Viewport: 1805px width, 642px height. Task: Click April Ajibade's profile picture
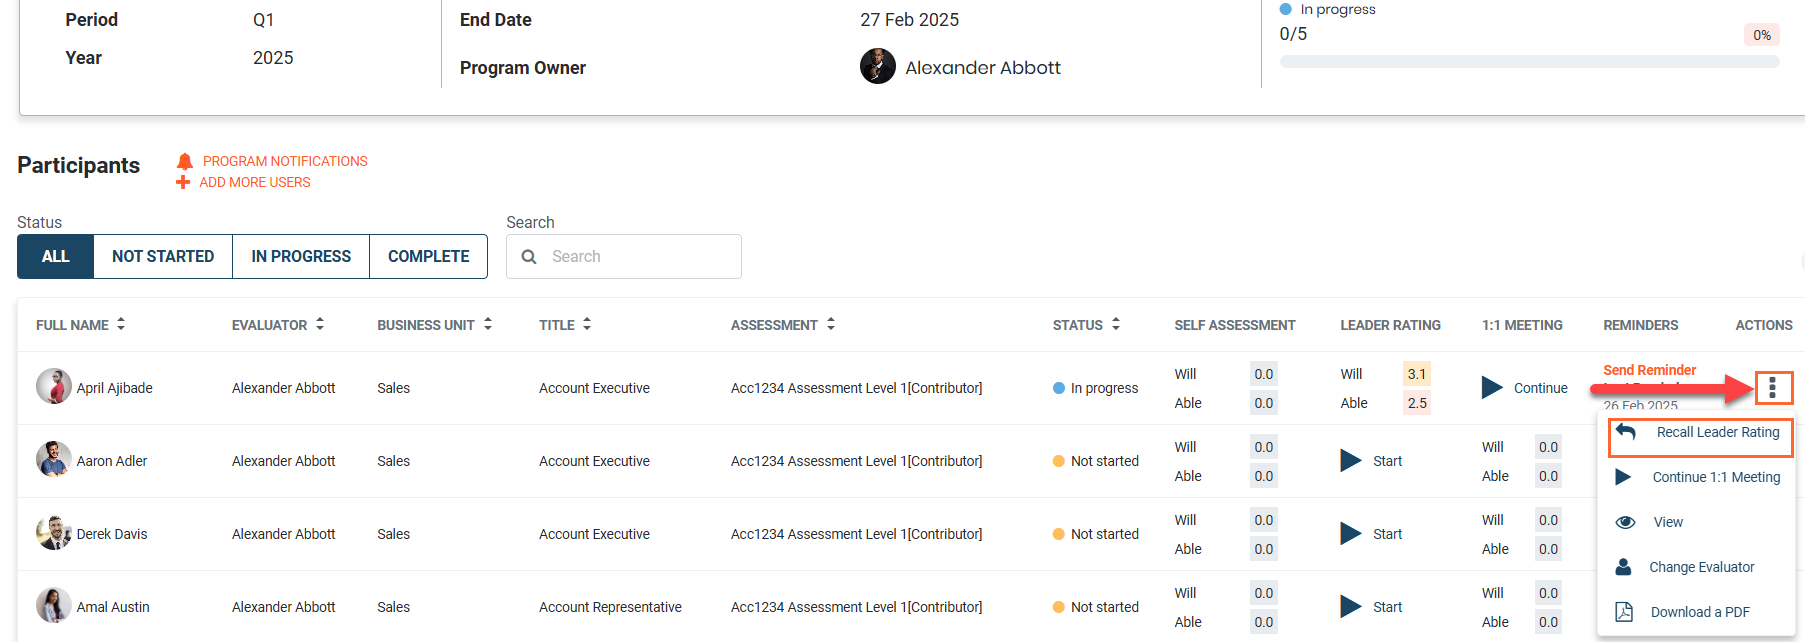point(53,387)
